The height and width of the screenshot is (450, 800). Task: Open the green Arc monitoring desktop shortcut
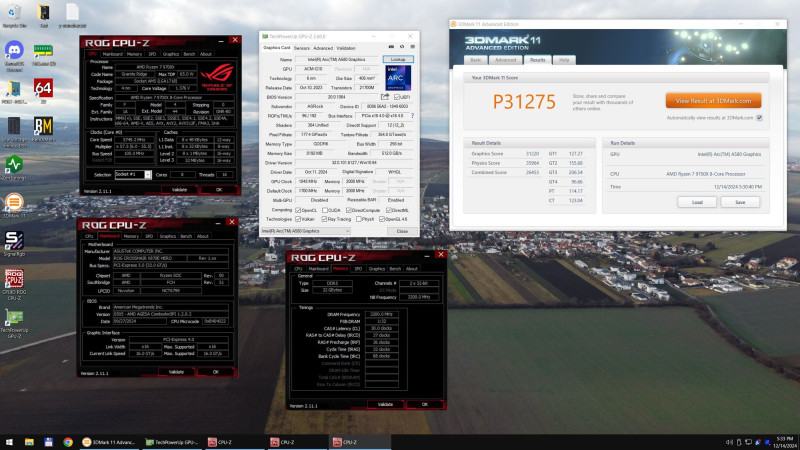(x=14, y=167)
